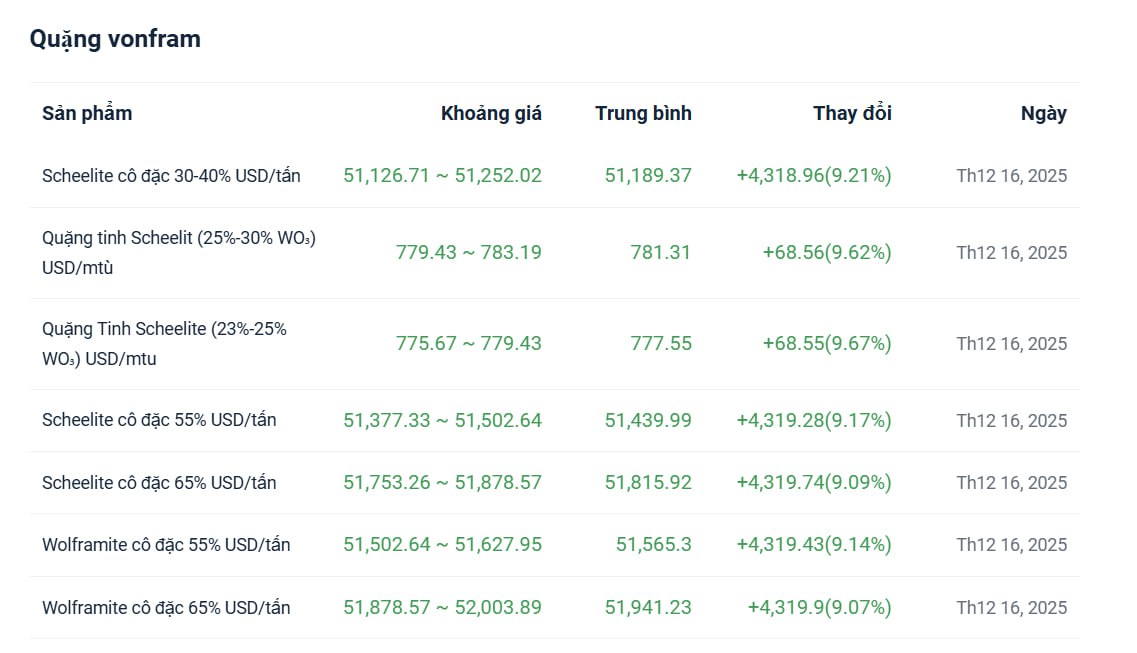Click the 'Khoảng giá' column header
This screenshot has height=653, width=1137.
coord(491,113)
